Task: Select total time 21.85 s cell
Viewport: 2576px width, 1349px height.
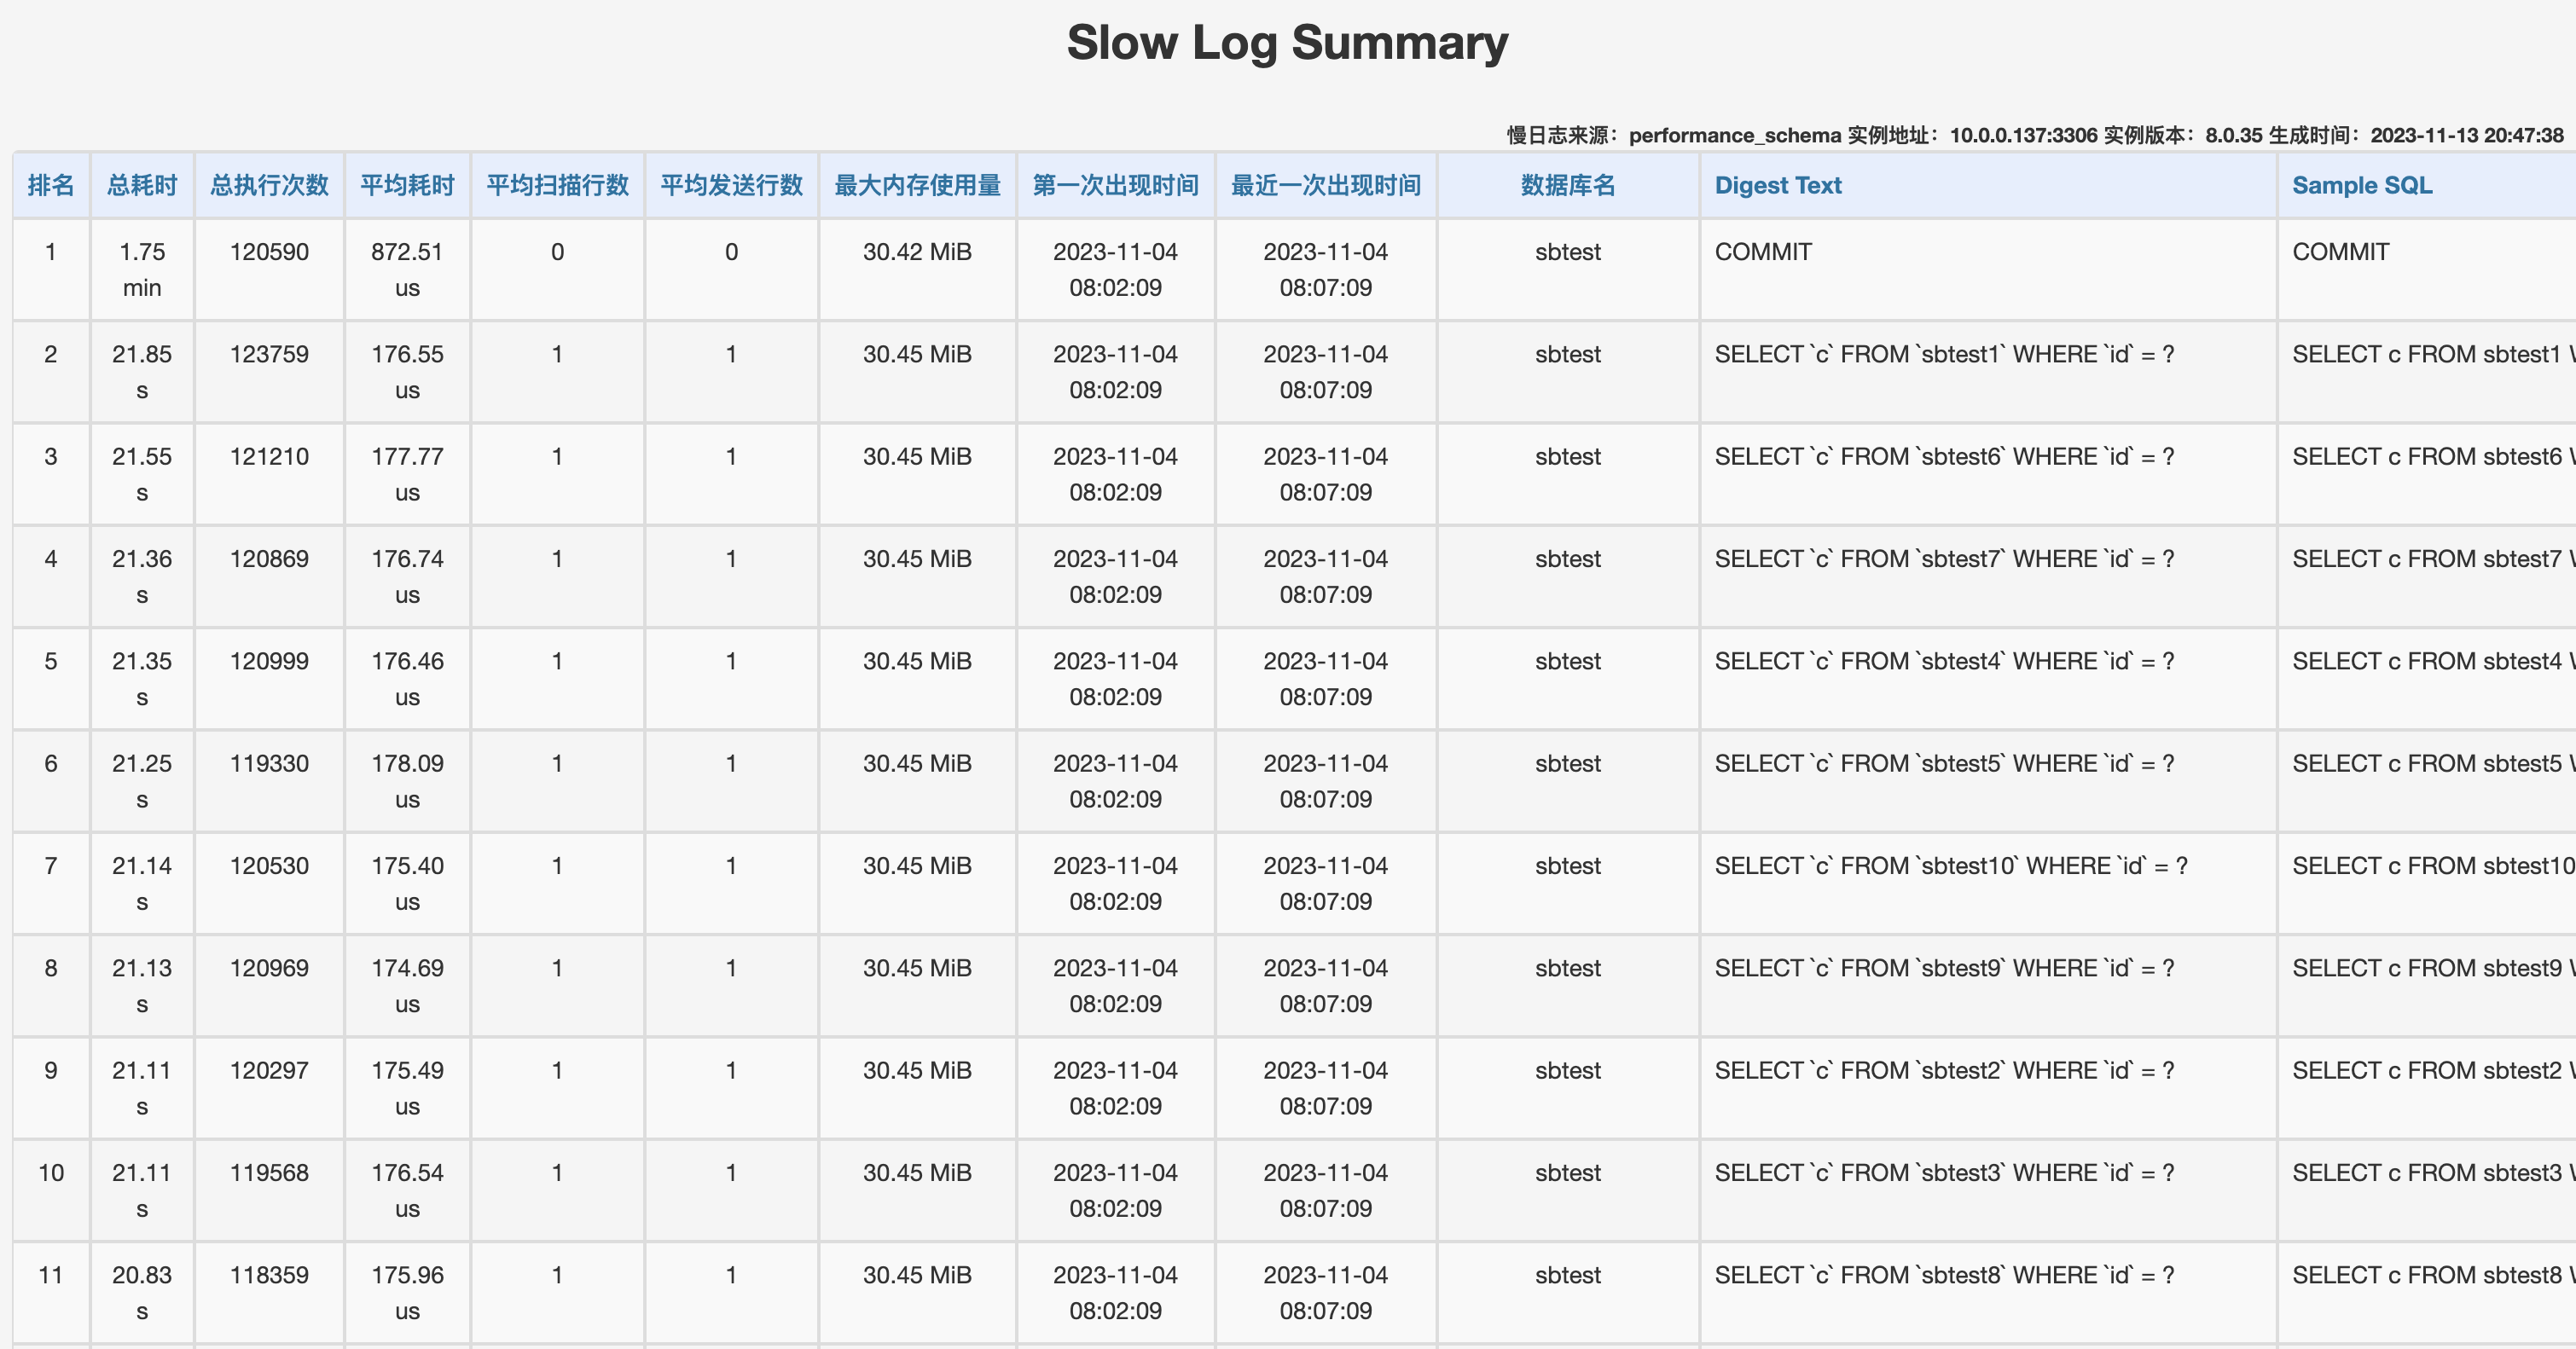Action: pos(142,371)
